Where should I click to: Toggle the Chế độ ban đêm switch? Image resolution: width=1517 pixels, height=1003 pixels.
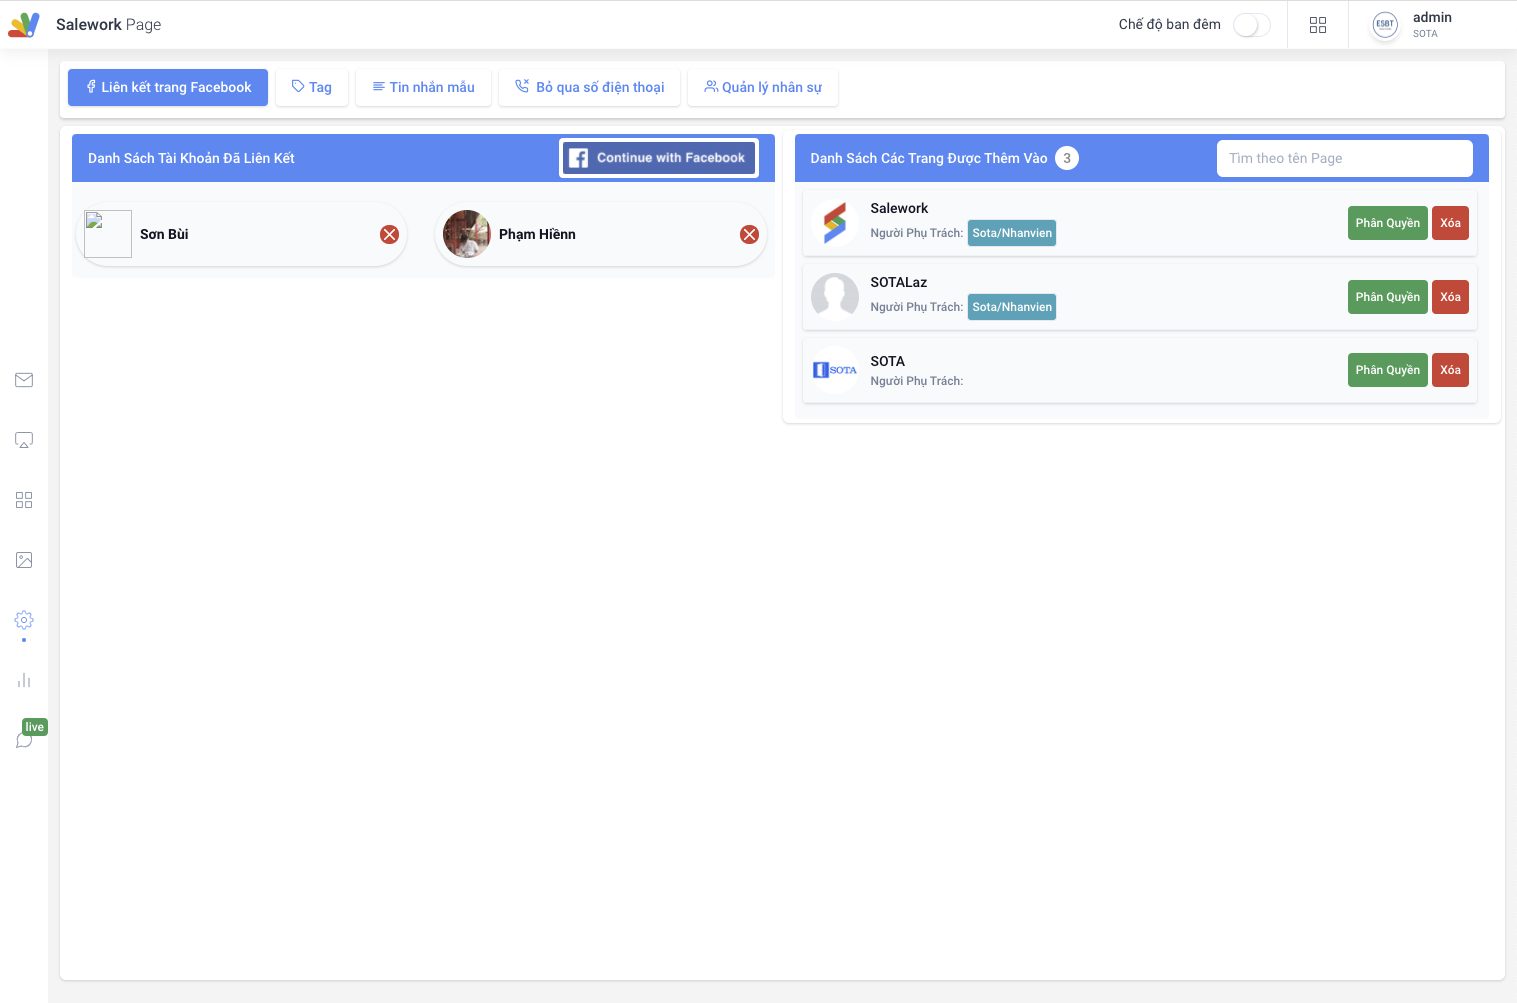click(x=1251, y=25)
